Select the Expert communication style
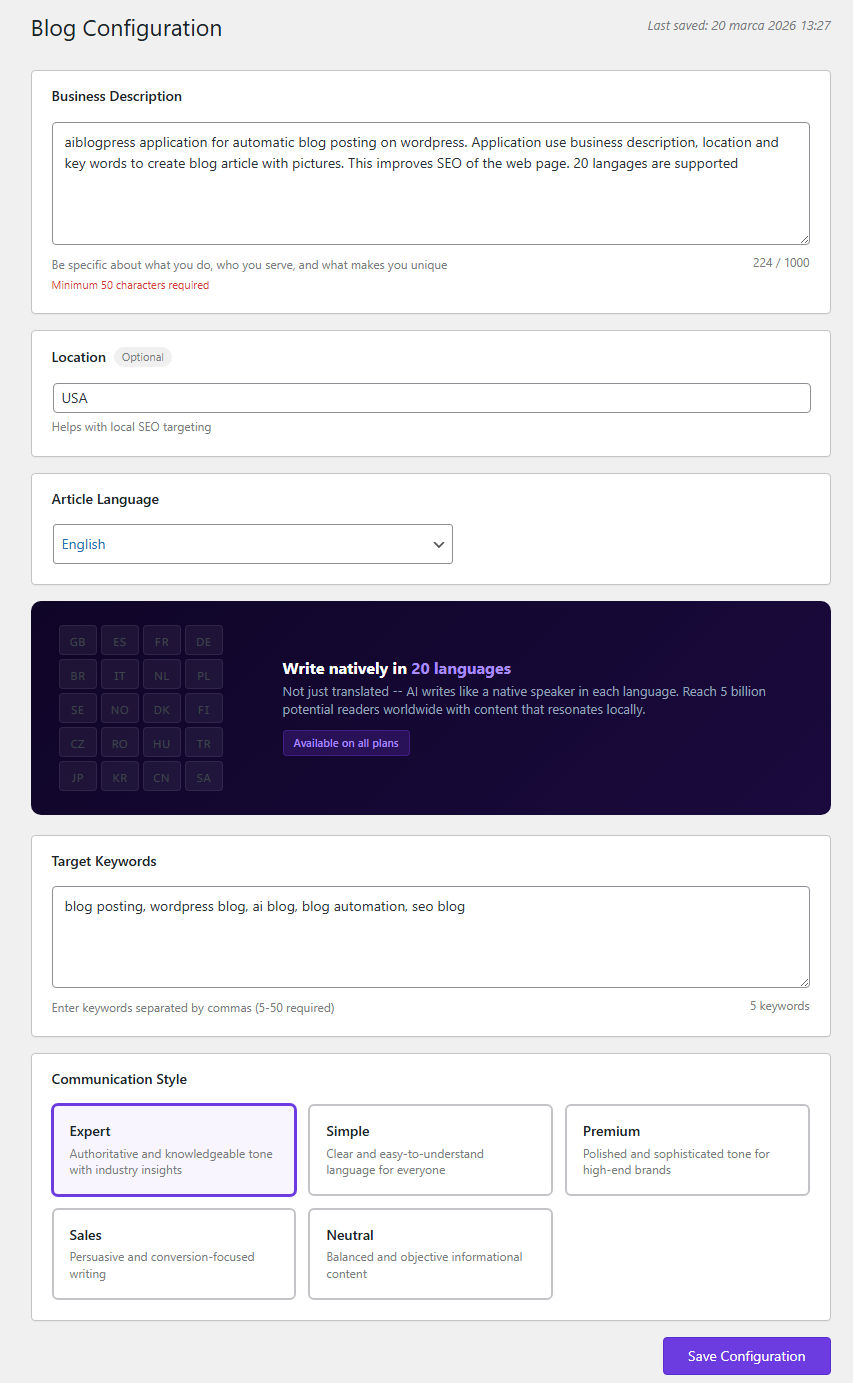The image size is (853, 1383). 173,1149
